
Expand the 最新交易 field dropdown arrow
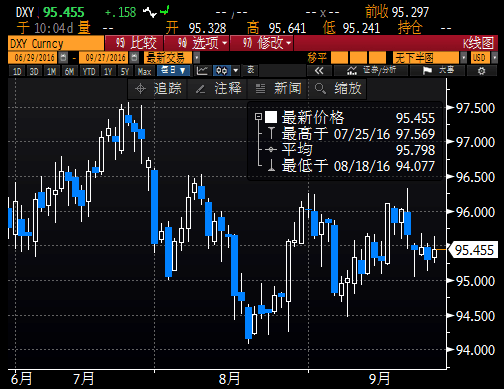196,58
